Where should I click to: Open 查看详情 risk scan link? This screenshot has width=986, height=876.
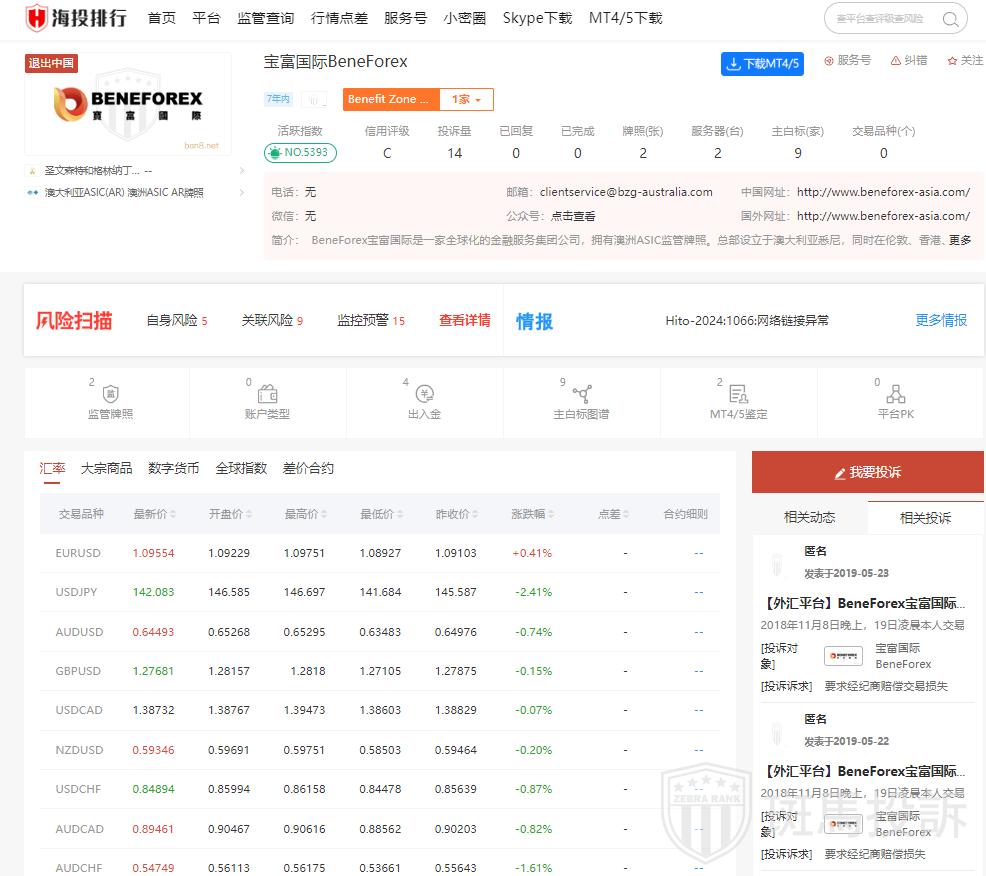[x=464, y=321]
